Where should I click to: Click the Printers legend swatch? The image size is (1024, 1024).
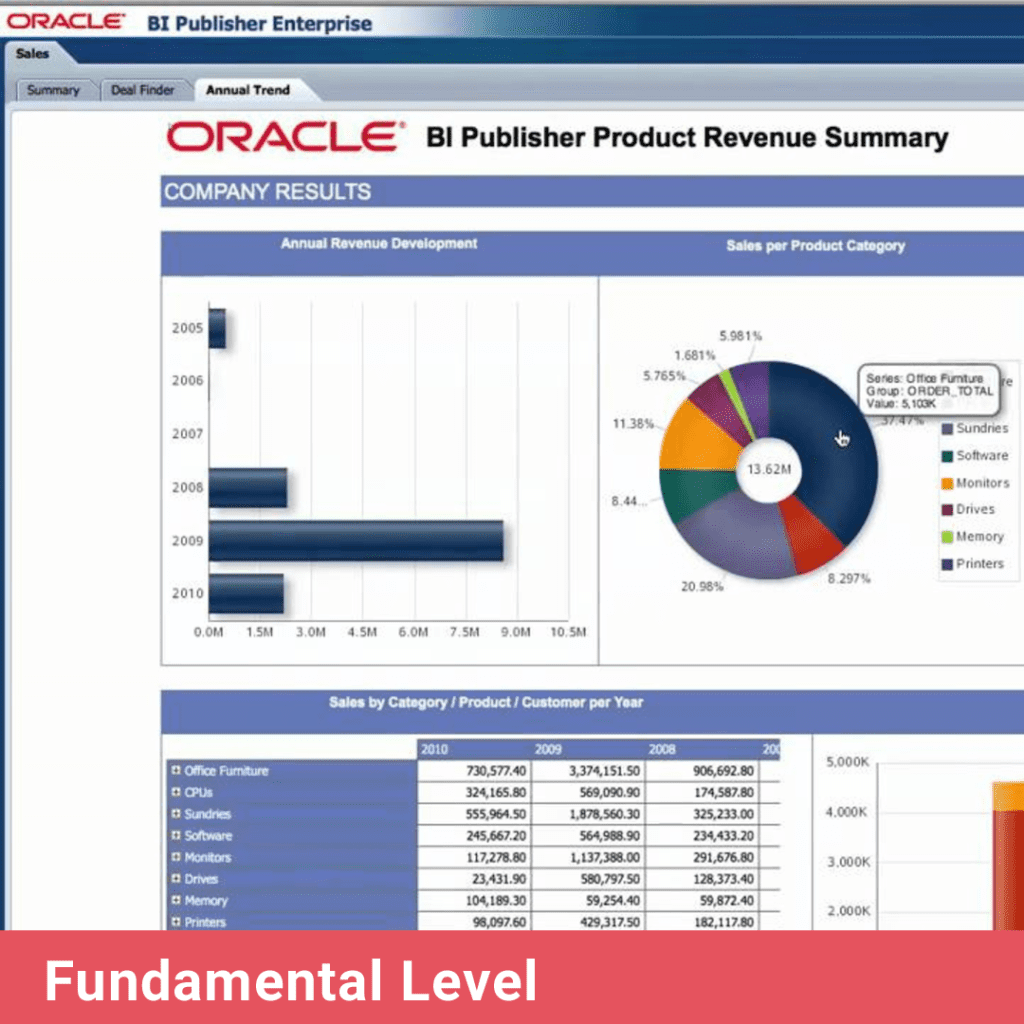(948, 563)
